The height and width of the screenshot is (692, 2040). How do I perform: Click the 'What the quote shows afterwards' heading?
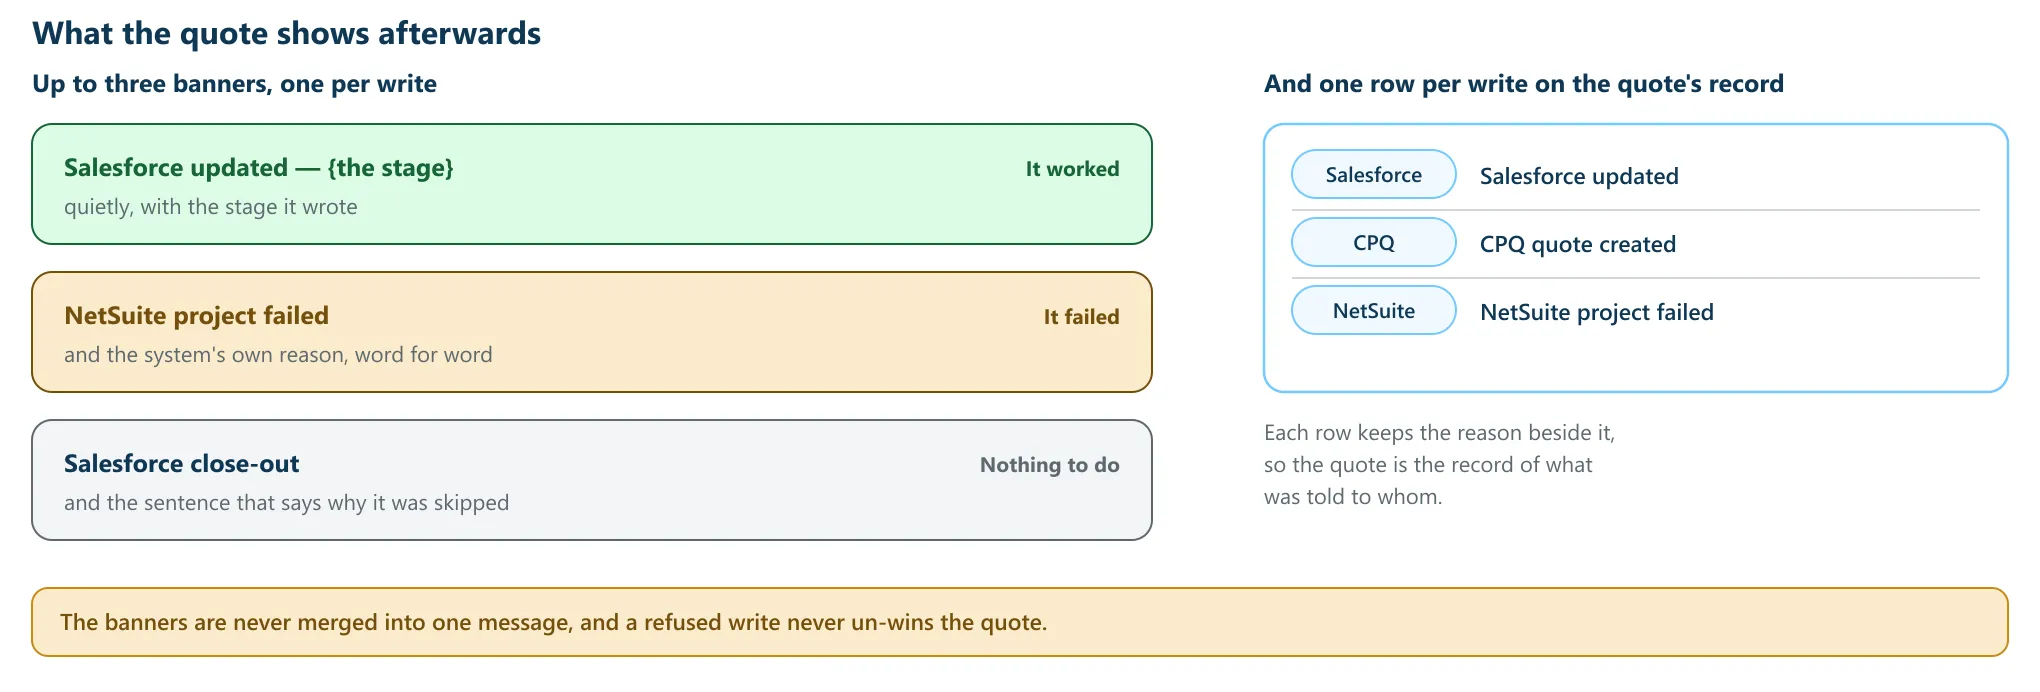286,33
